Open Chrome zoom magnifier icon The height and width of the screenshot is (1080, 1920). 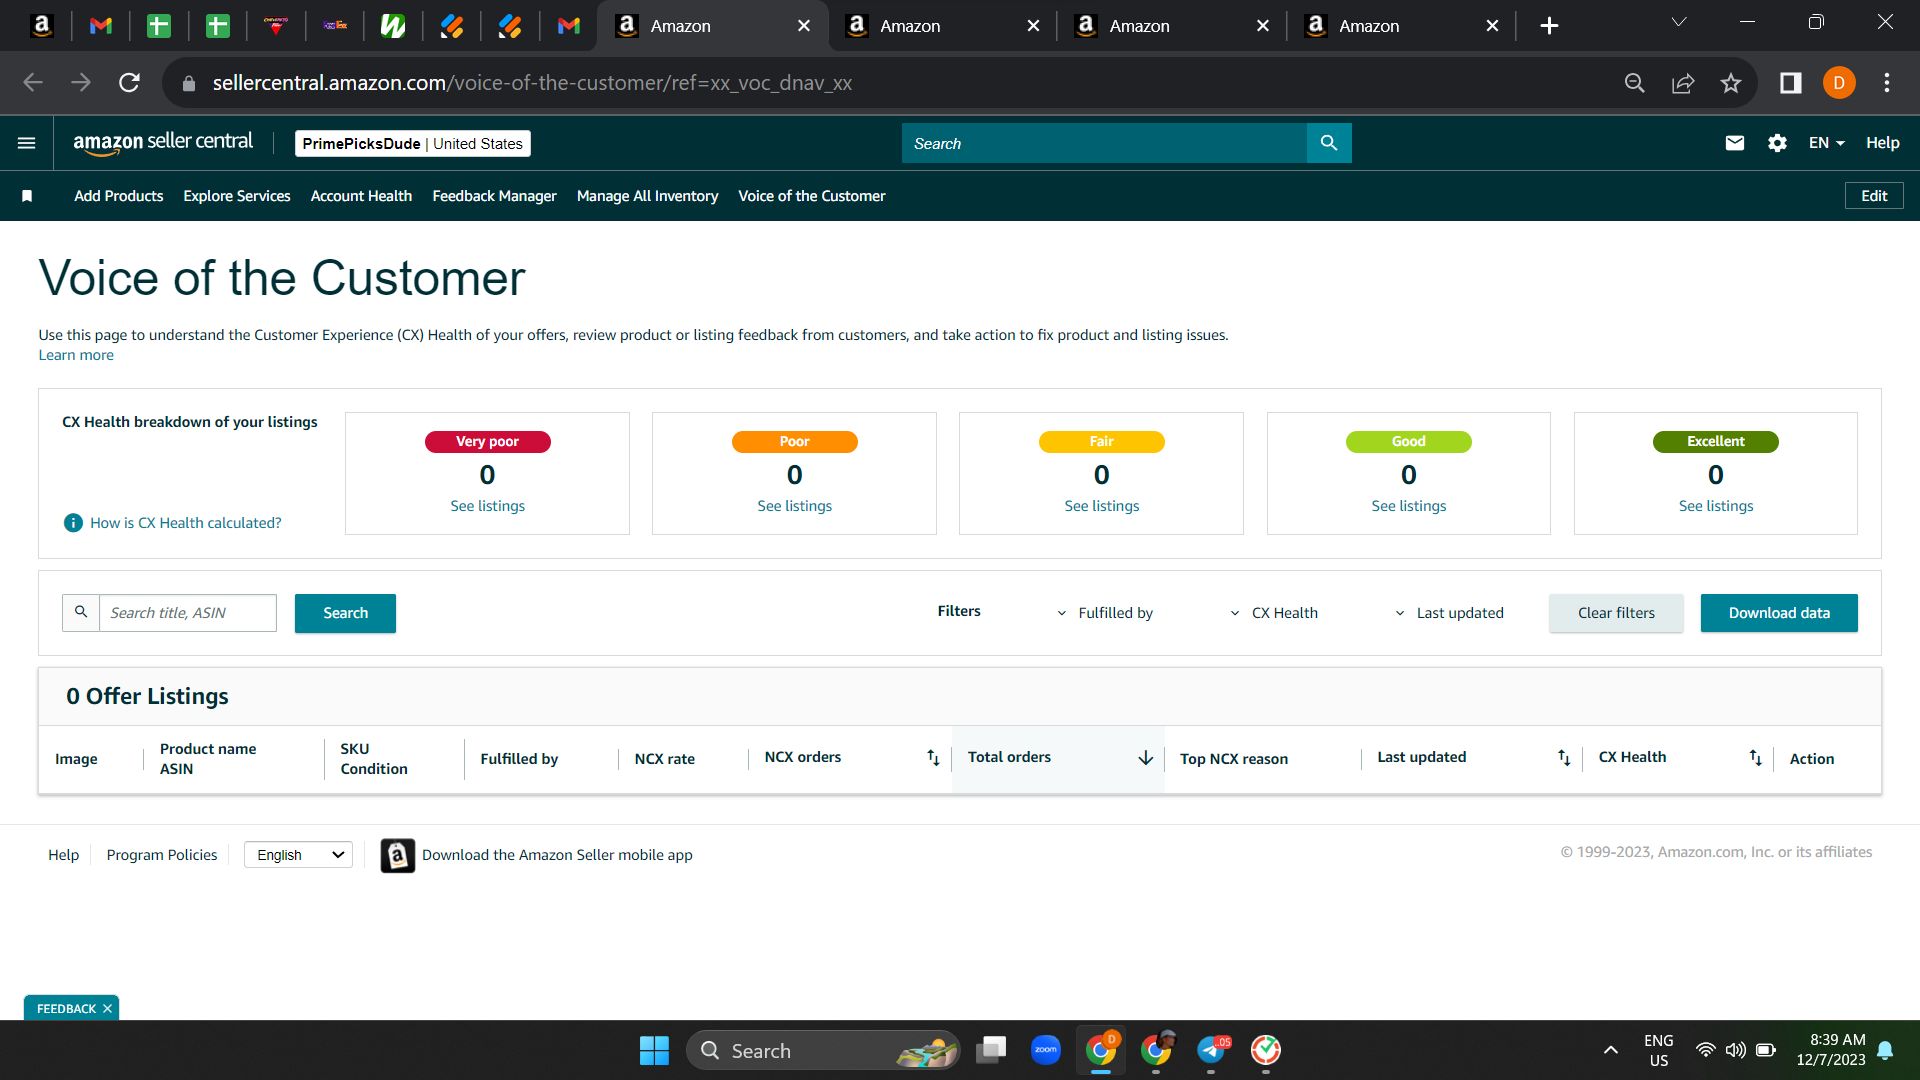(x=1635, y=83)
